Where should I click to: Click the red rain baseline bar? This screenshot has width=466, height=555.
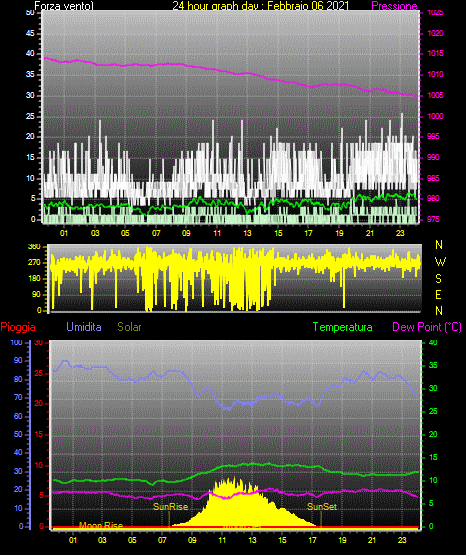point(235,528)
